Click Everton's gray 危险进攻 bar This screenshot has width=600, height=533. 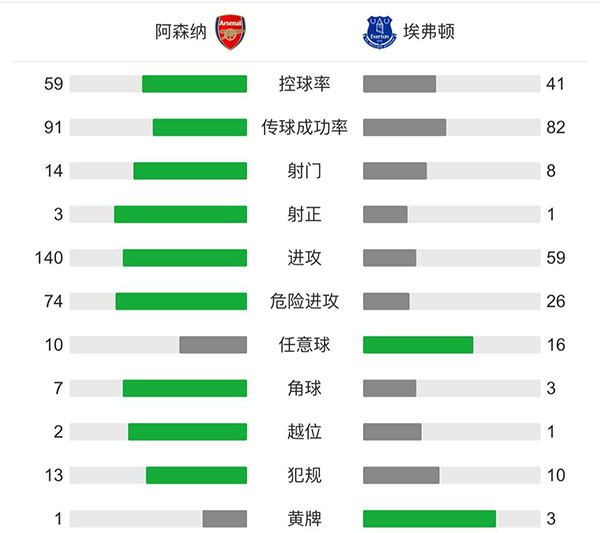(x=386, y=301)
